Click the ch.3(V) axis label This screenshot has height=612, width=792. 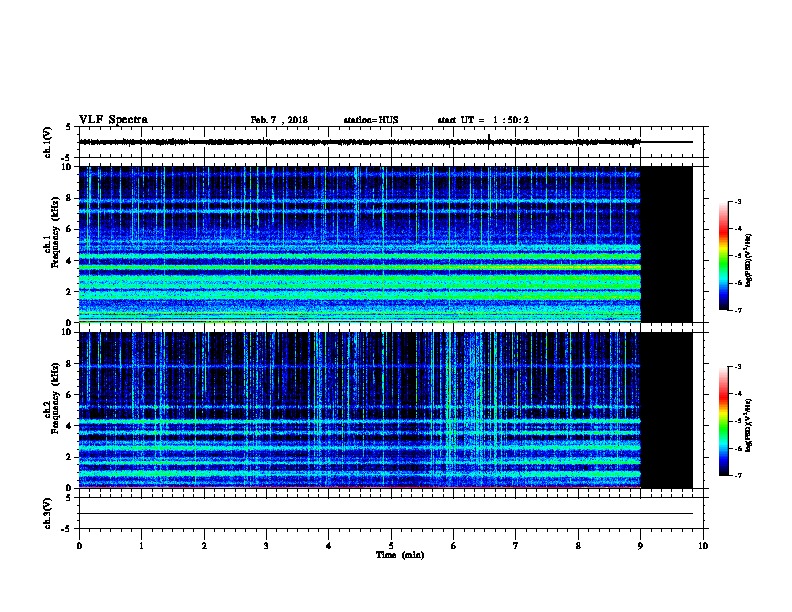tap(47, 513)
